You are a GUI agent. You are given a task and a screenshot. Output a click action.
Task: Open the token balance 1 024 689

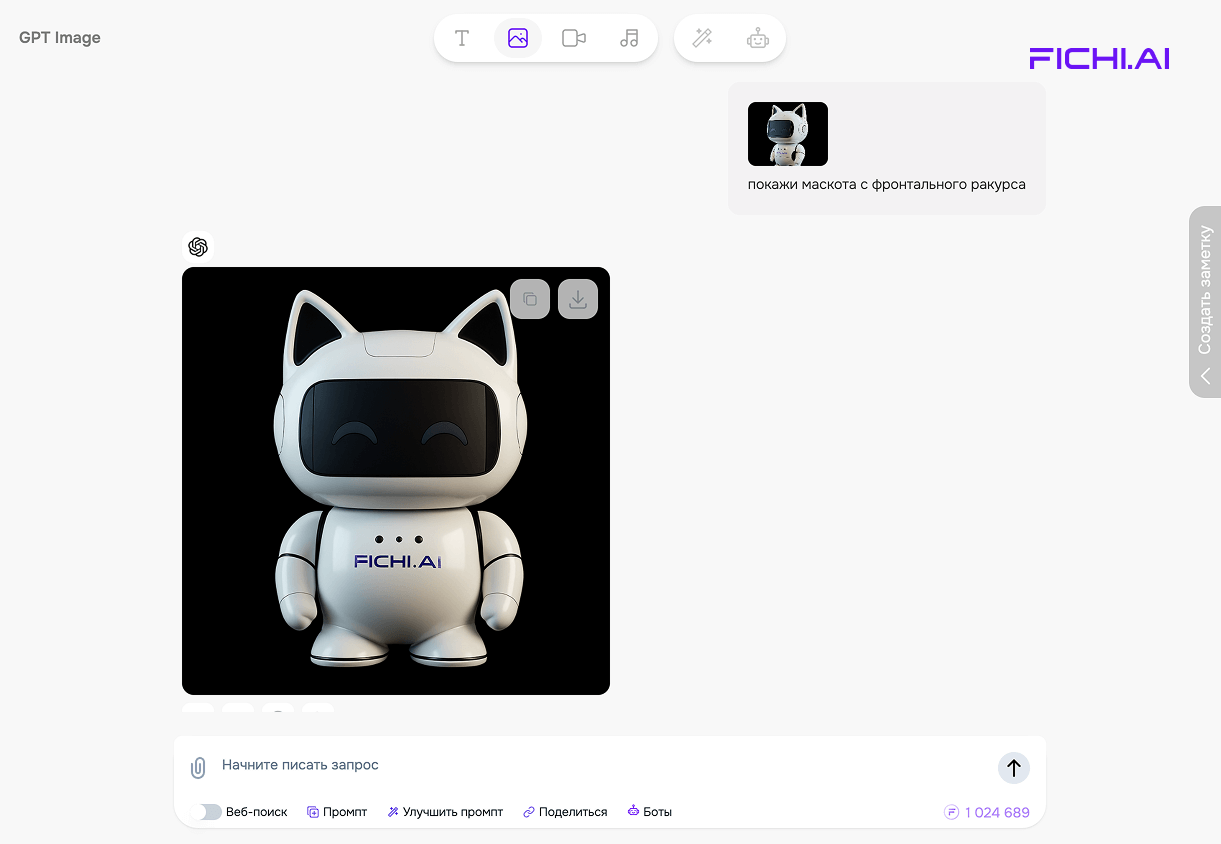pos(987,812)
